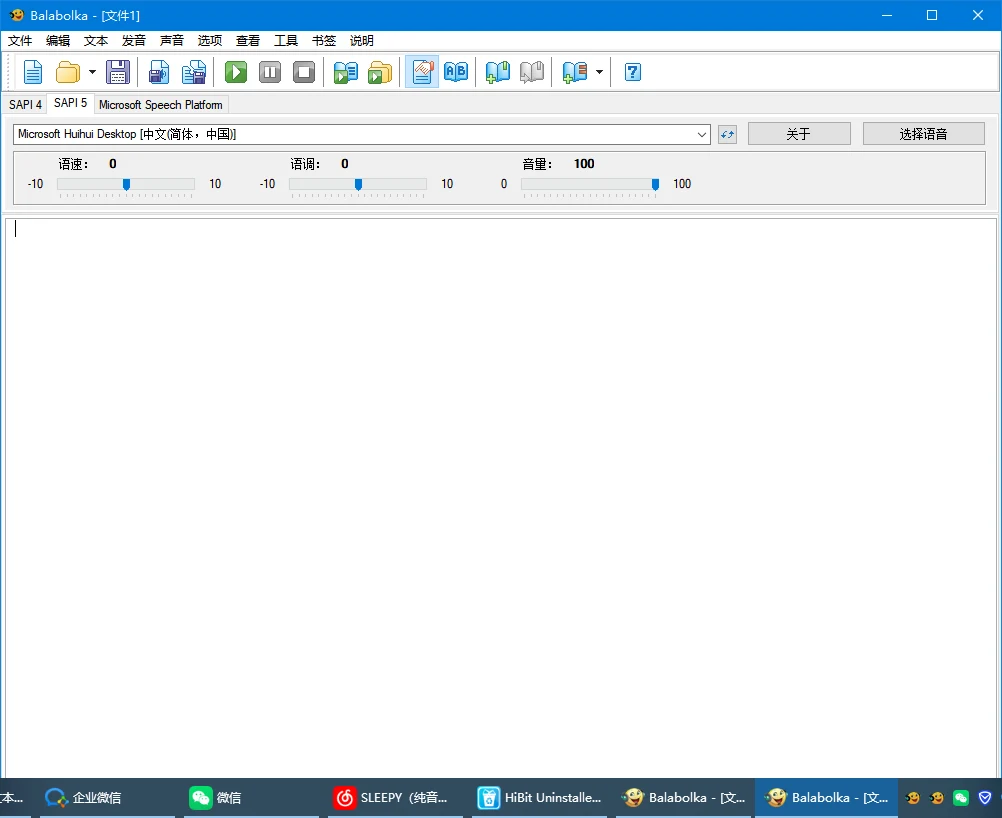Click the 语速 label text
The width and height of the screenshot is (1002, 818).
click(73, 164)
